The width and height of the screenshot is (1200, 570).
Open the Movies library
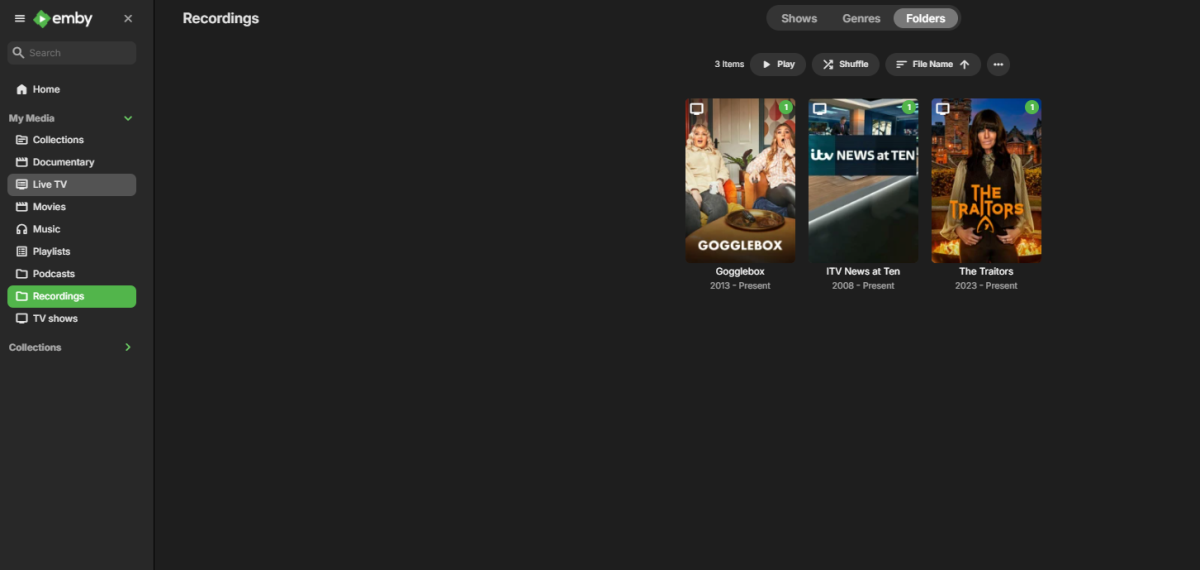coord(72,207)
